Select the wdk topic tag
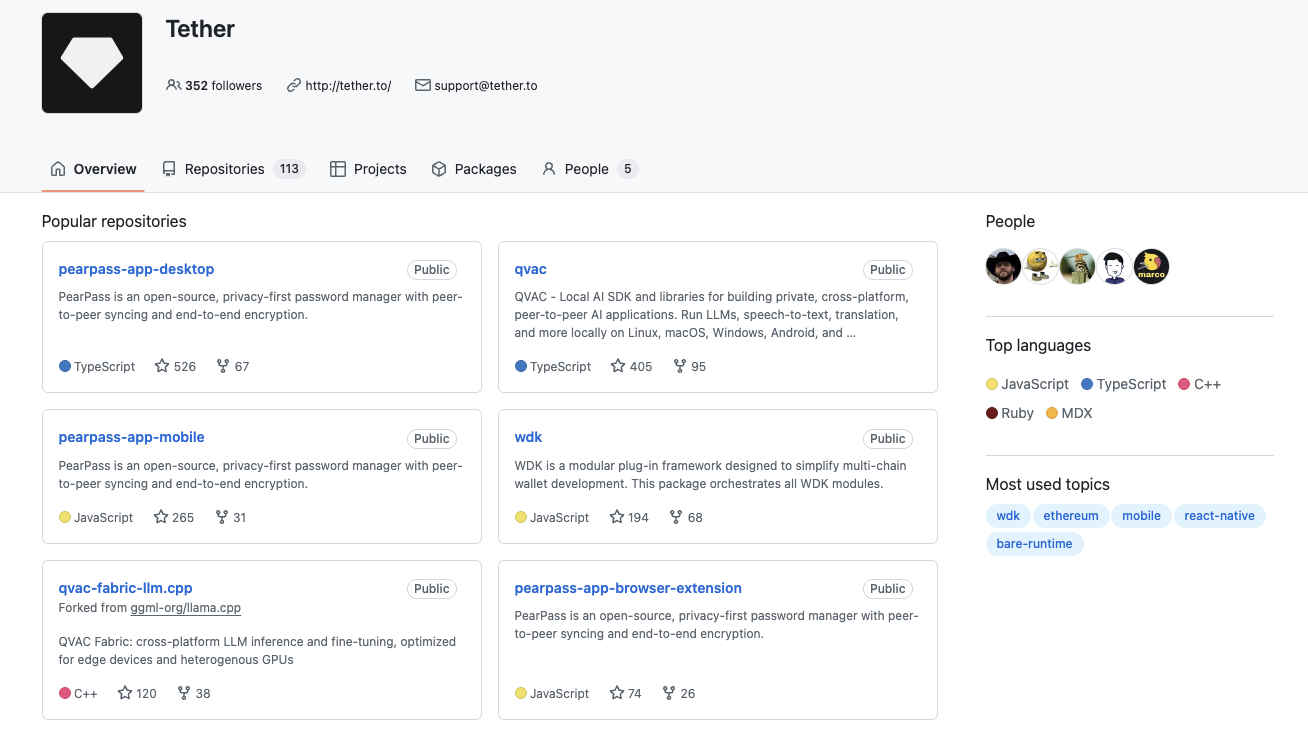The height and width of the screenshot is (739, 1308). click(x=1008, y=516)
